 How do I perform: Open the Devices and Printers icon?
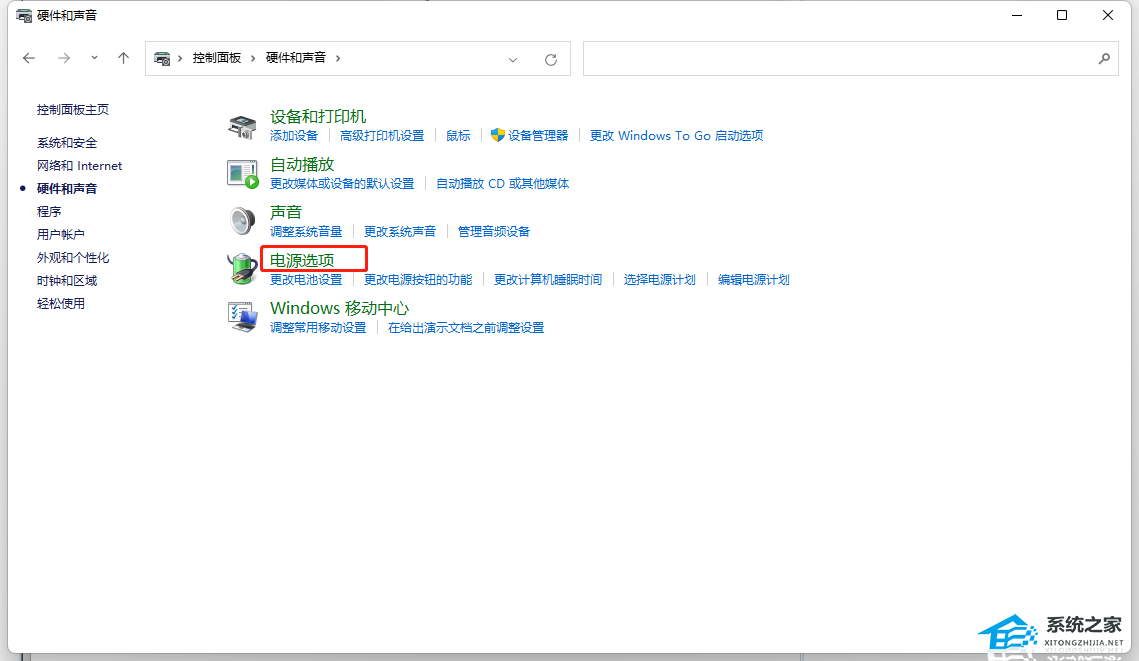242,126
